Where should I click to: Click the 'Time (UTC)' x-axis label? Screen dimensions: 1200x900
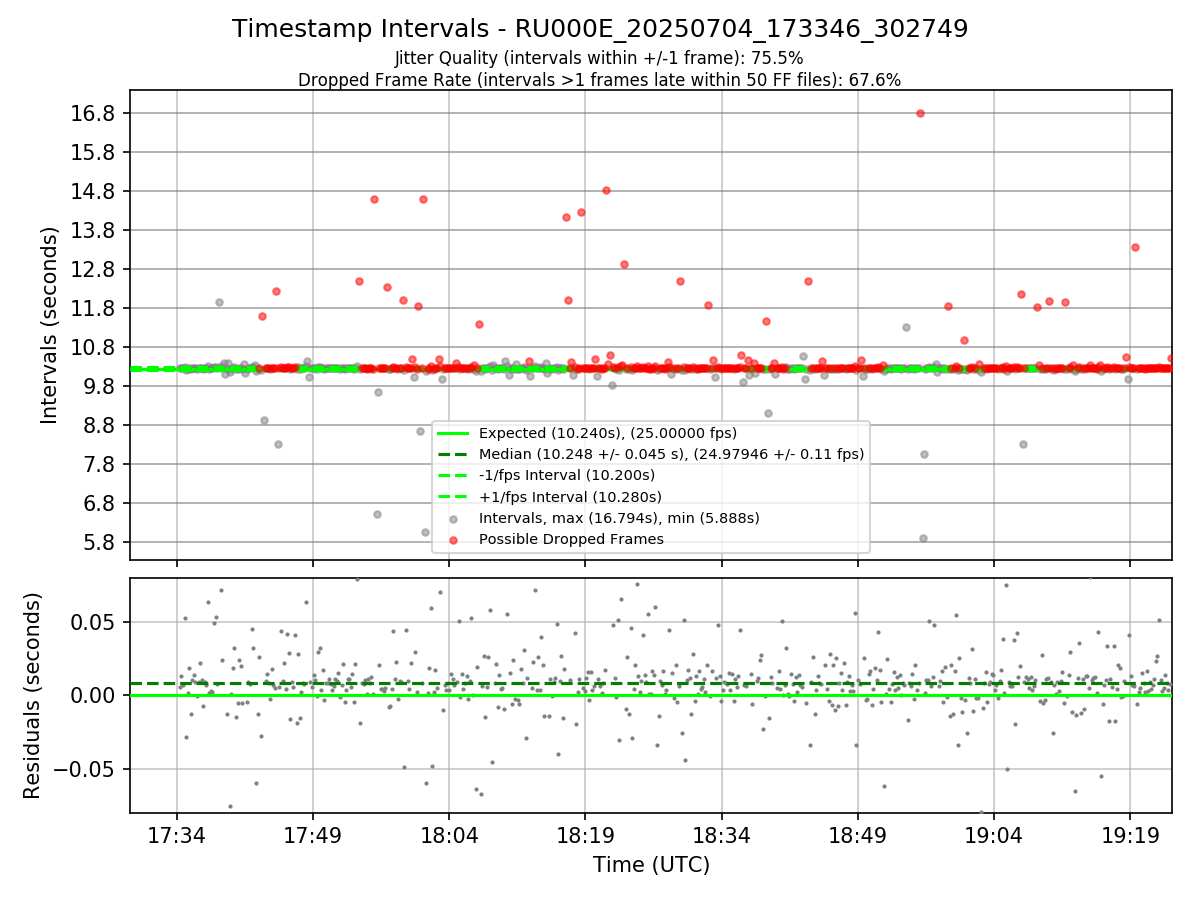(x=651, y=865)
